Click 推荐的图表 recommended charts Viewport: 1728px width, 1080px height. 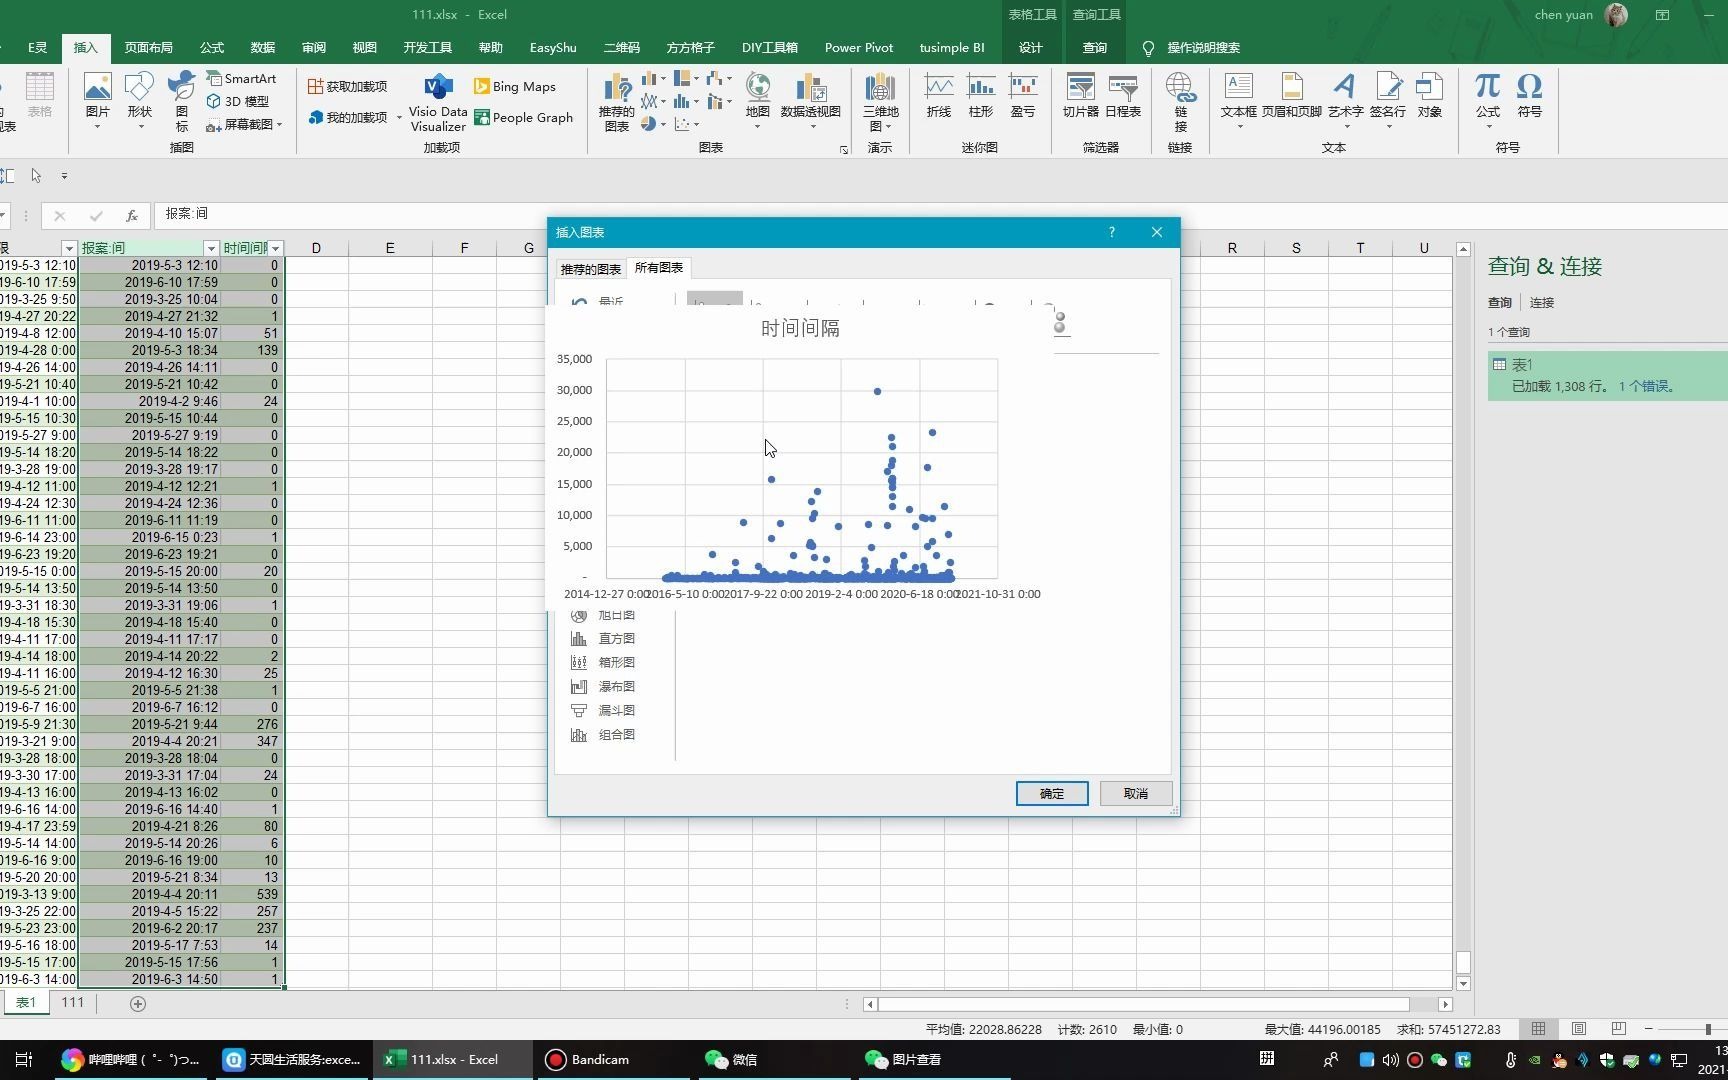(617, 102)
